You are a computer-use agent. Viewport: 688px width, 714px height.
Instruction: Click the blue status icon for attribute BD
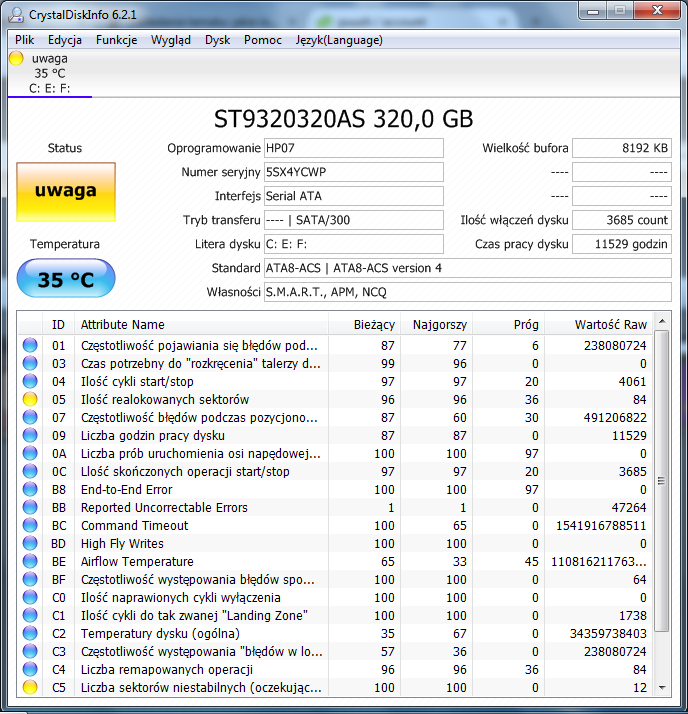click(30, 543)
